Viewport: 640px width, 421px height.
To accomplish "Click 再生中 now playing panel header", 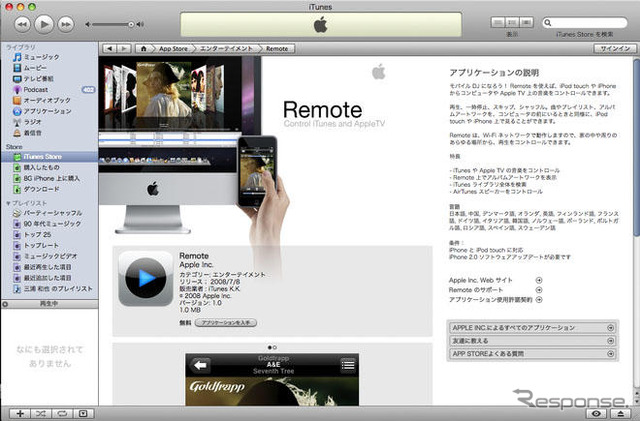I will 49,304.
